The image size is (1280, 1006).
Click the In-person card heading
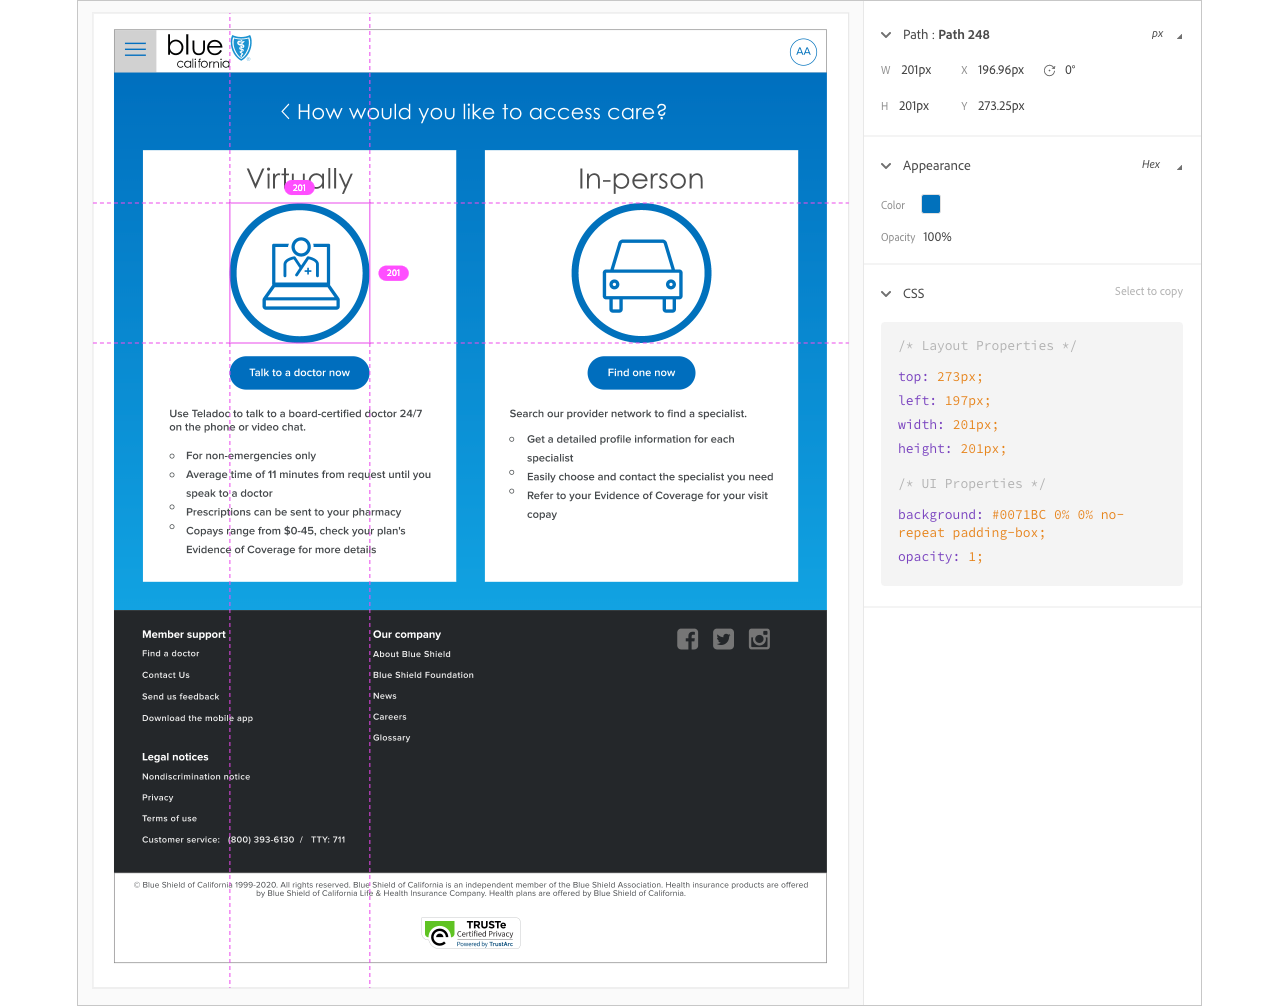(x=641, y=179)
